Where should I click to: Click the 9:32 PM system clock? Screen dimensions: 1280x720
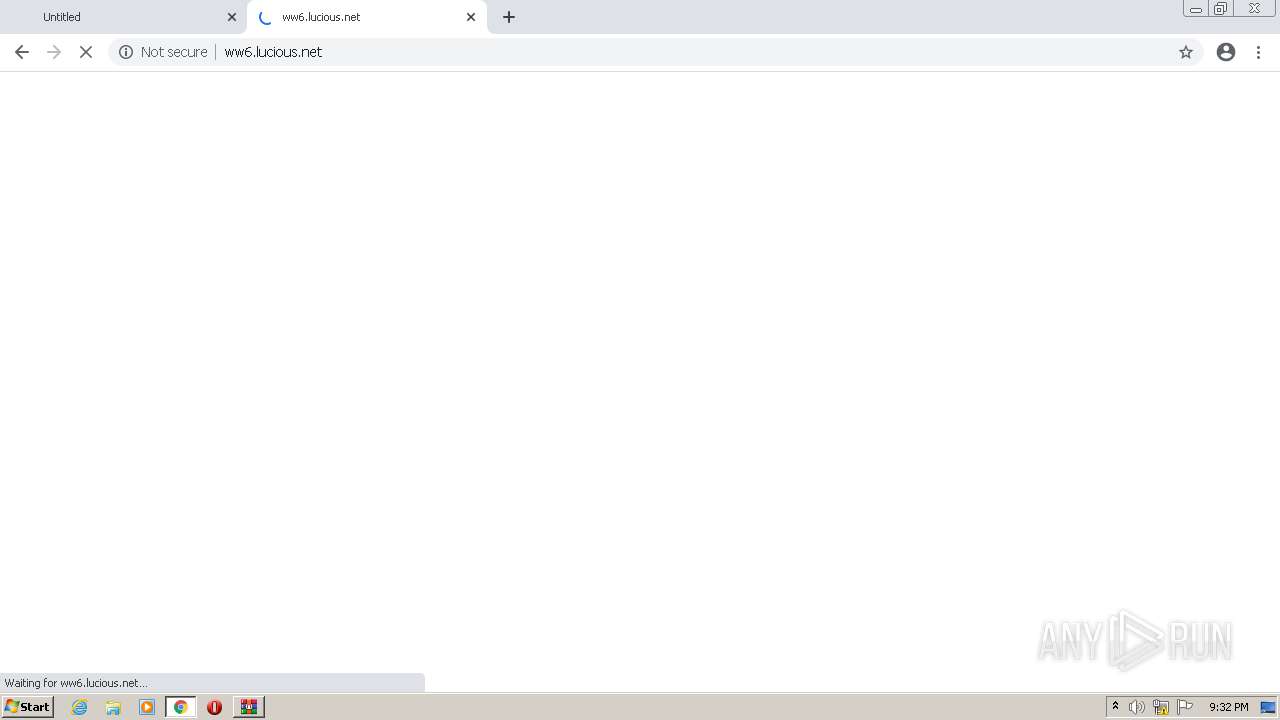(x=1228, y=707)
